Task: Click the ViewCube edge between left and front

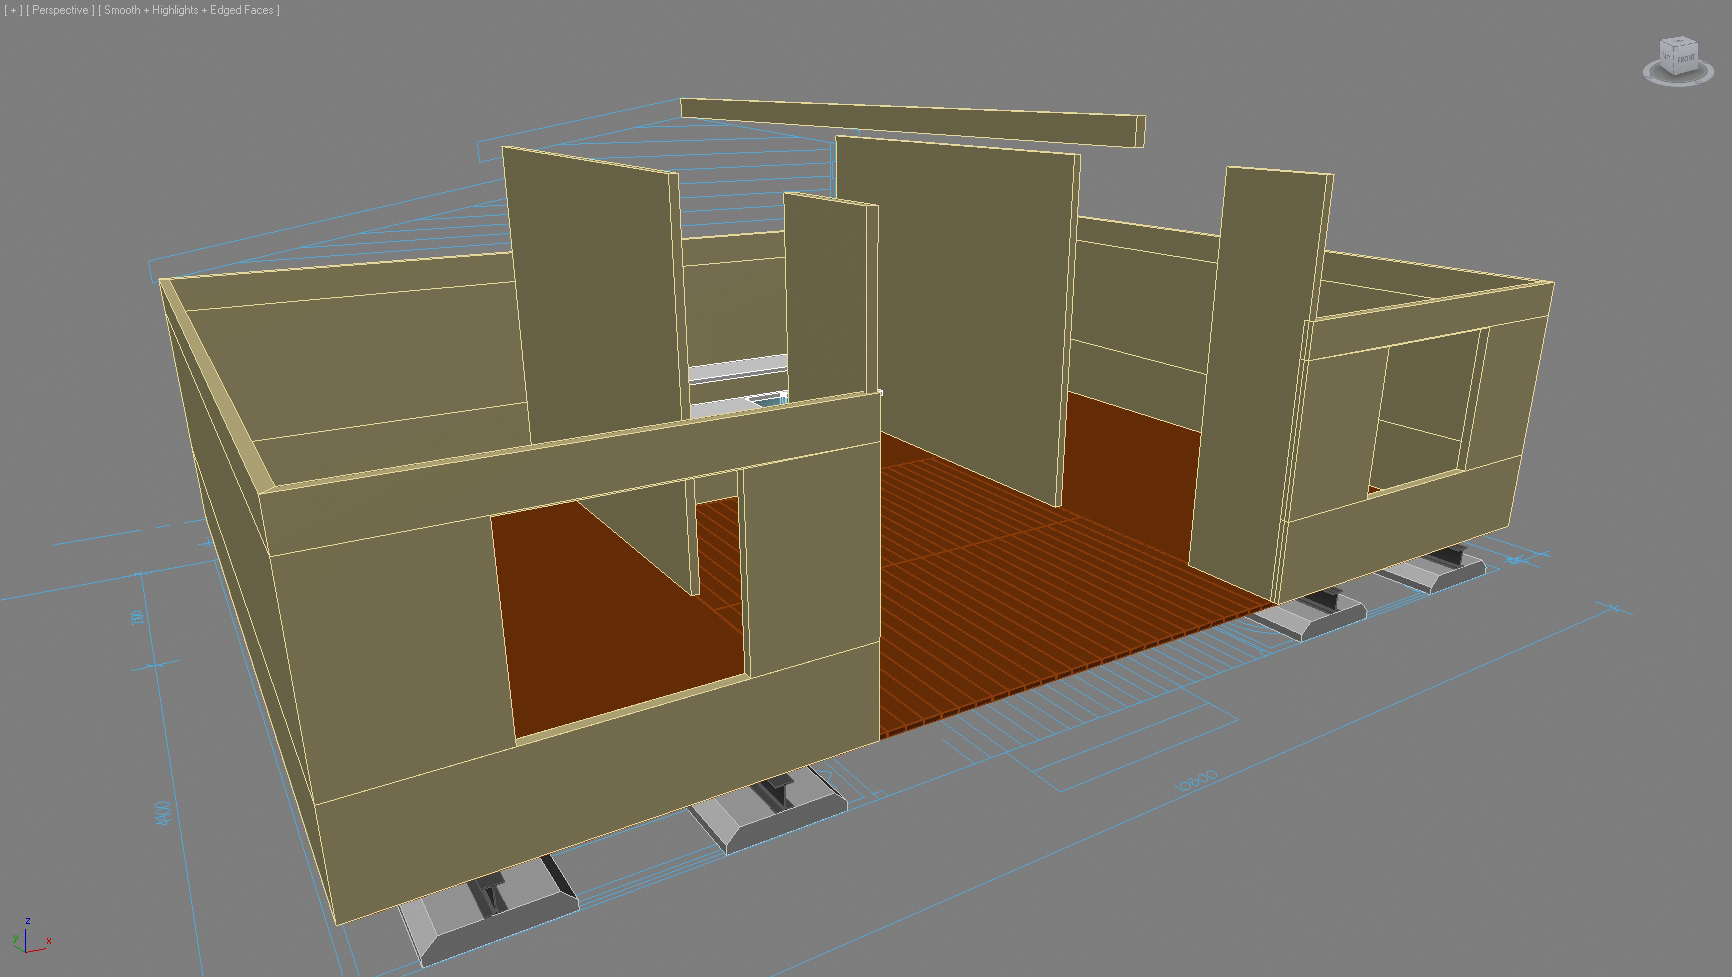Action: point(1675,61)
